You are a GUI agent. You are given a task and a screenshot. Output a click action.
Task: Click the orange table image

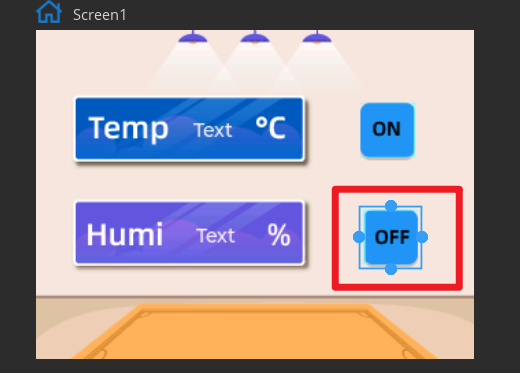pos(255,332)
